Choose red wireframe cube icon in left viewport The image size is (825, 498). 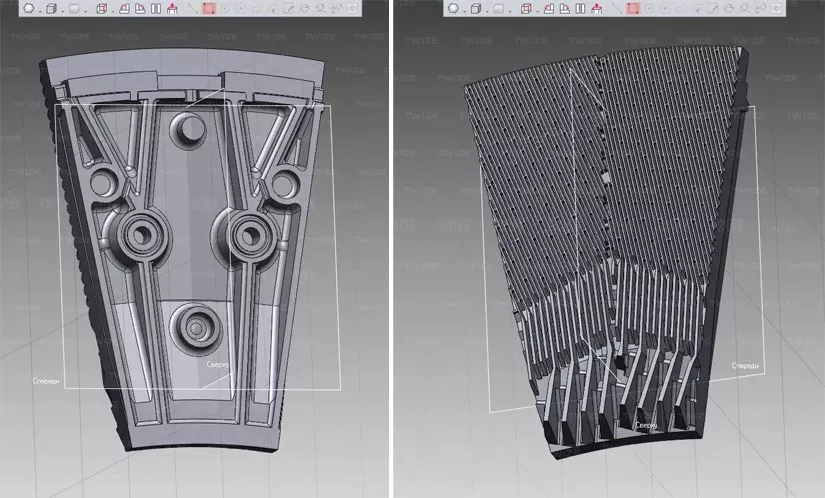tap(102, 8)
